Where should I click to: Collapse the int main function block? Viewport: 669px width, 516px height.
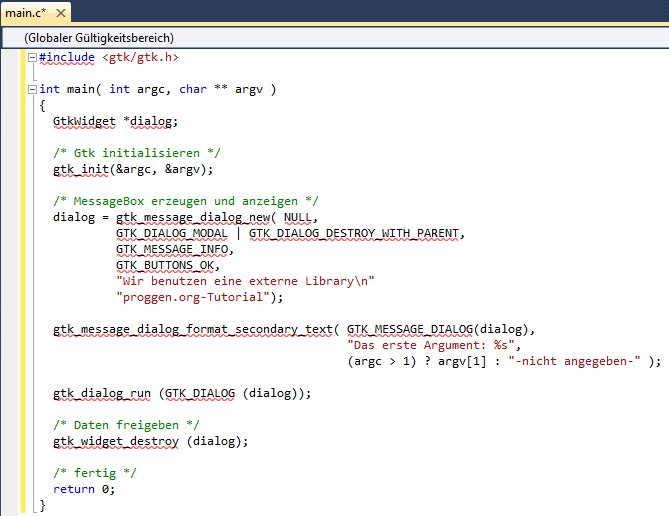click(x=33, y=89)
